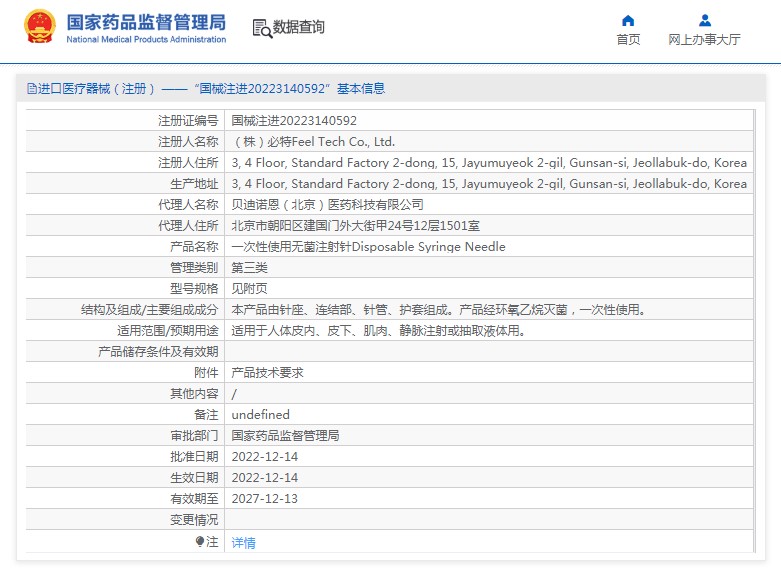Click the 第三类 management category value
Viewport: 781px width, 571px height.
point(250,268)
